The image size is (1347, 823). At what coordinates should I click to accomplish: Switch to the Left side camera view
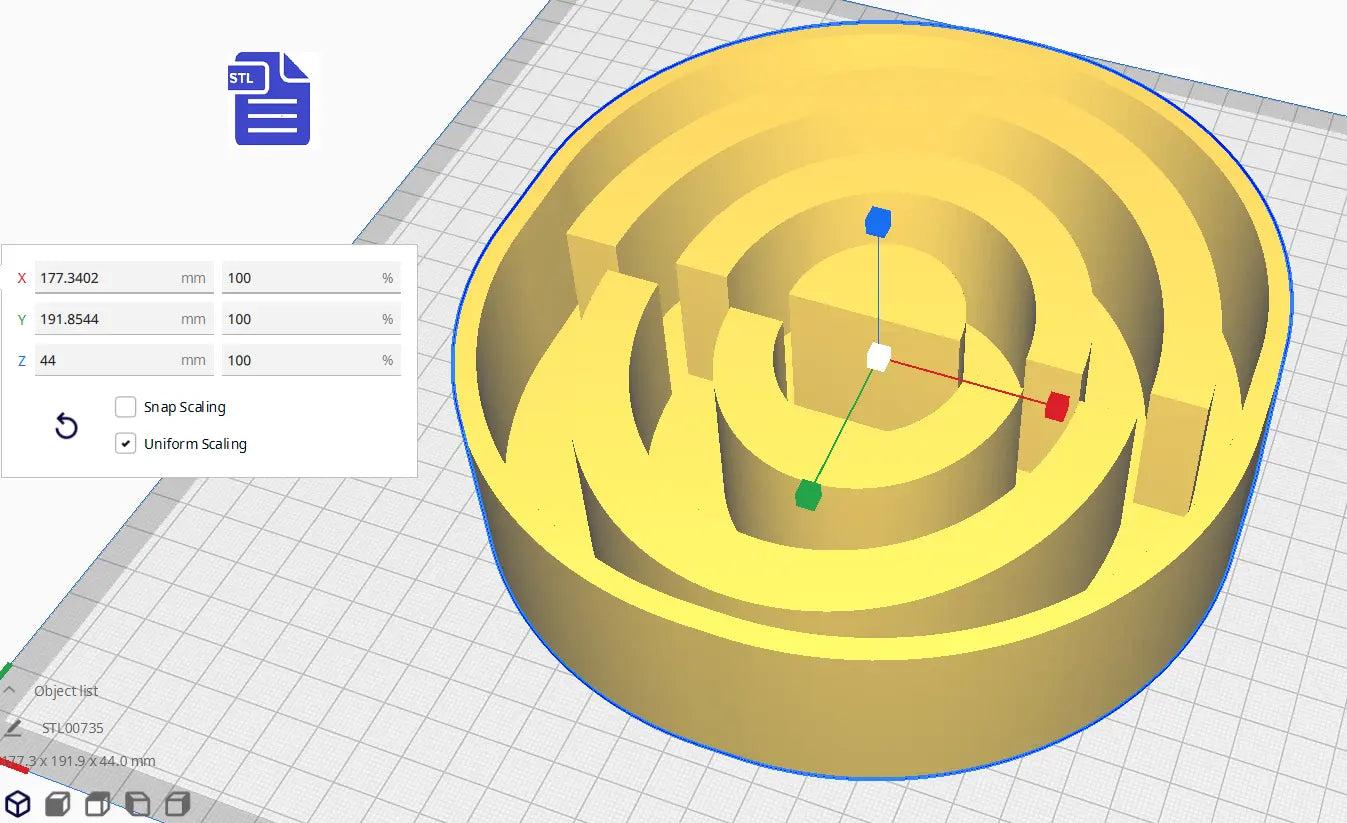137,803
